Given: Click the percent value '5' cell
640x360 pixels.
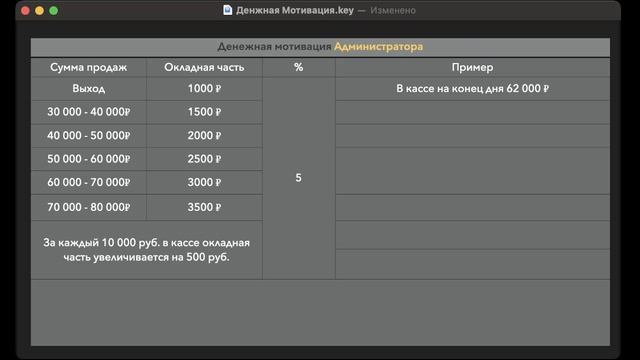Looking at the screenshot, I should tap(298, 178).
